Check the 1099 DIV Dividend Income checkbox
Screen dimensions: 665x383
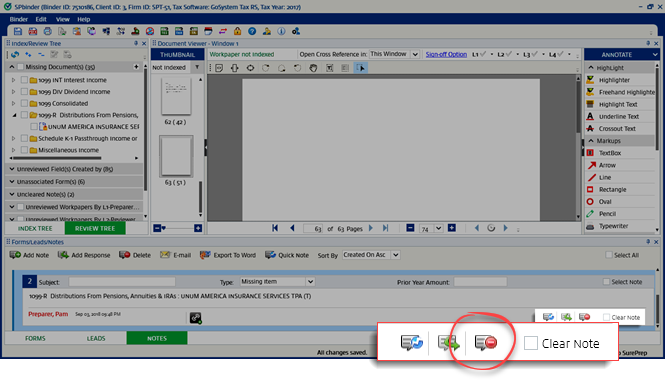24,92
